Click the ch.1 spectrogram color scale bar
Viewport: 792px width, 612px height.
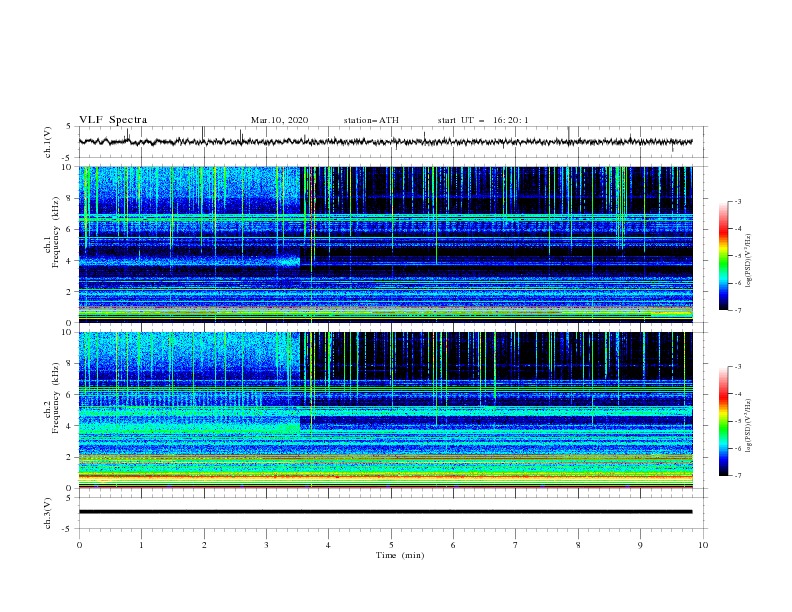pos(723,256)
